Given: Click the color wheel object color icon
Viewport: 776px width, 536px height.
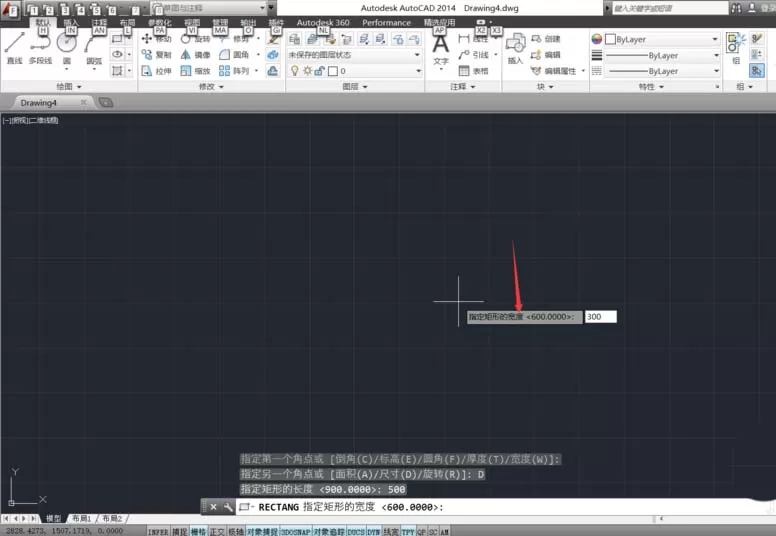Looking at the screenshot, I should (x=597, y=39).
